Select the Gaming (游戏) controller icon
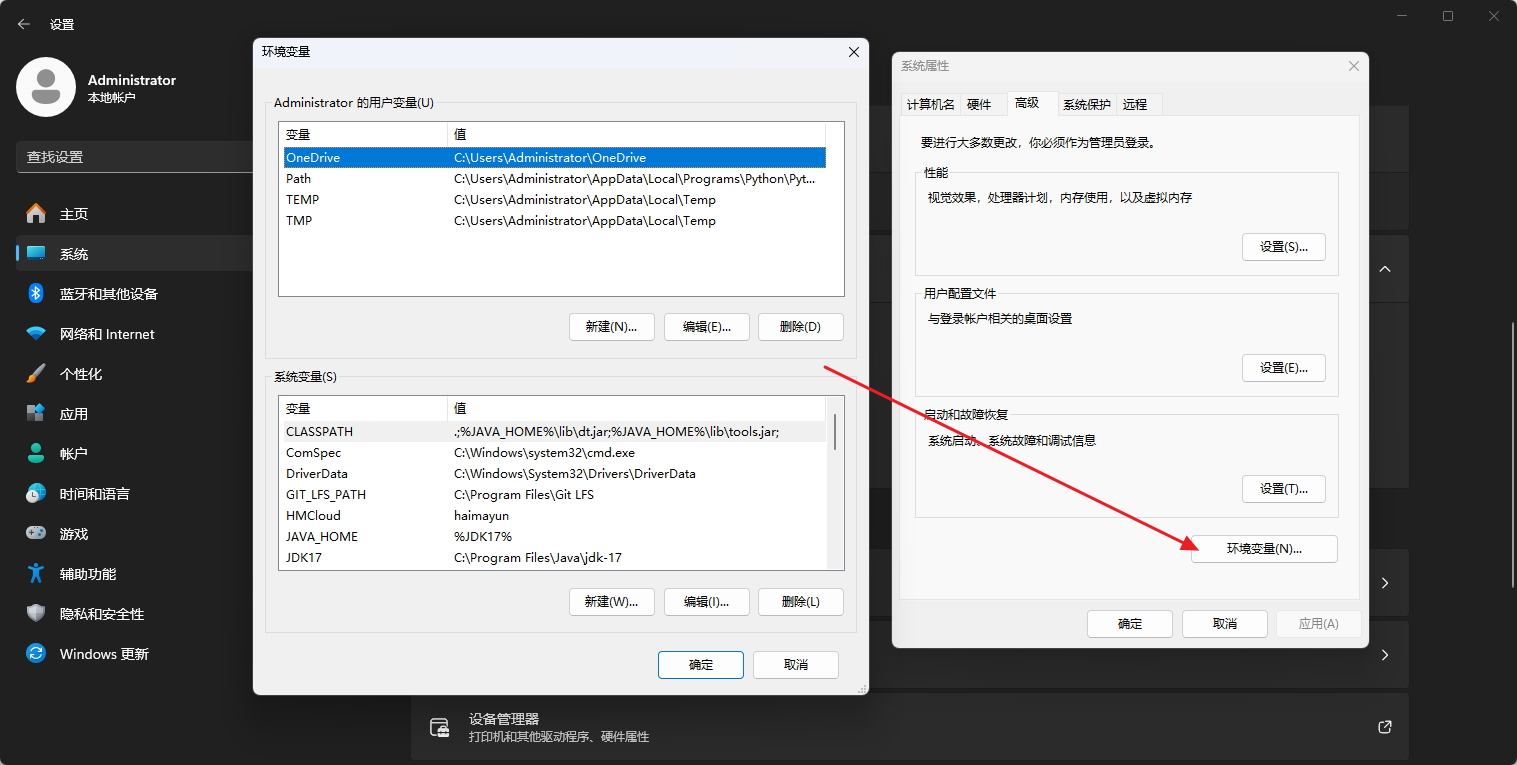The width and height of the screenshot is (1517, 765). click(x=36, y=534)
